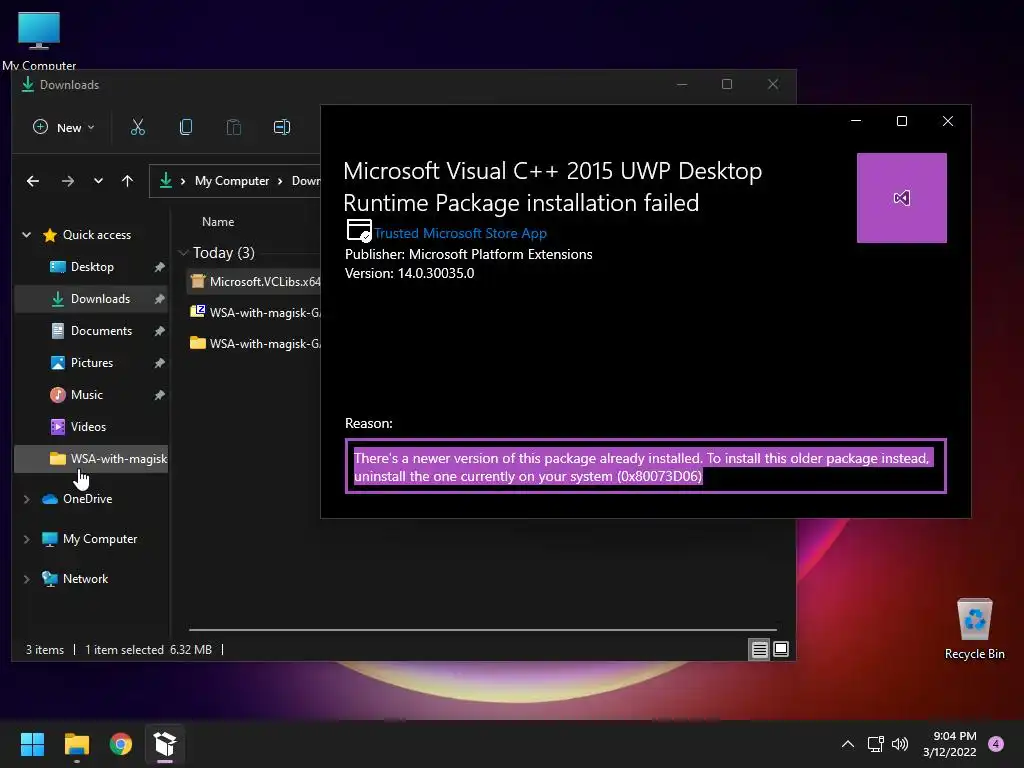Screen dimensions: 1024x768
Task: Open My Computer desktop icon
Action: tap(39, 40)
